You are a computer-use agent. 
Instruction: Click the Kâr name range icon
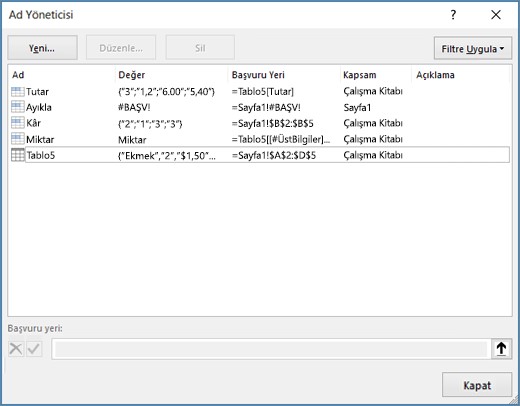pos(18,123)
